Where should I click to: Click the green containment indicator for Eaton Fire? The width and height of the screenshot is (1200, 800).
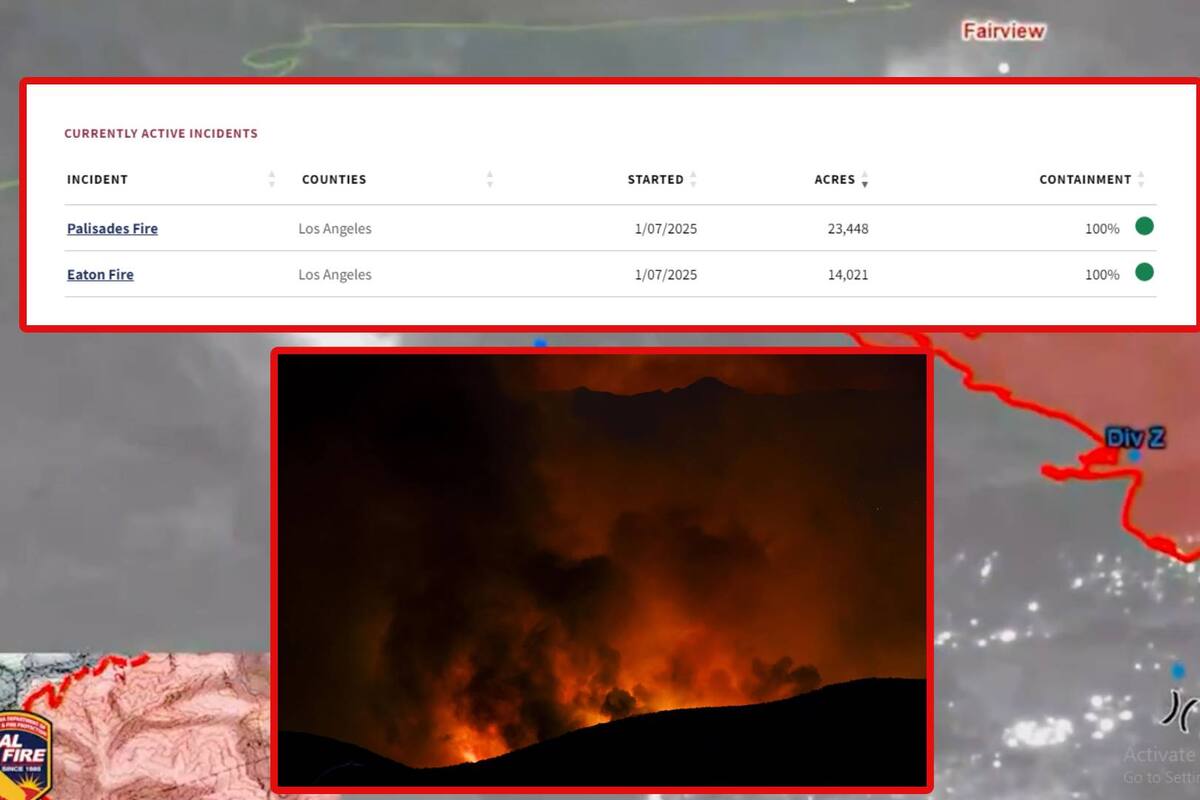point(1144,273)
